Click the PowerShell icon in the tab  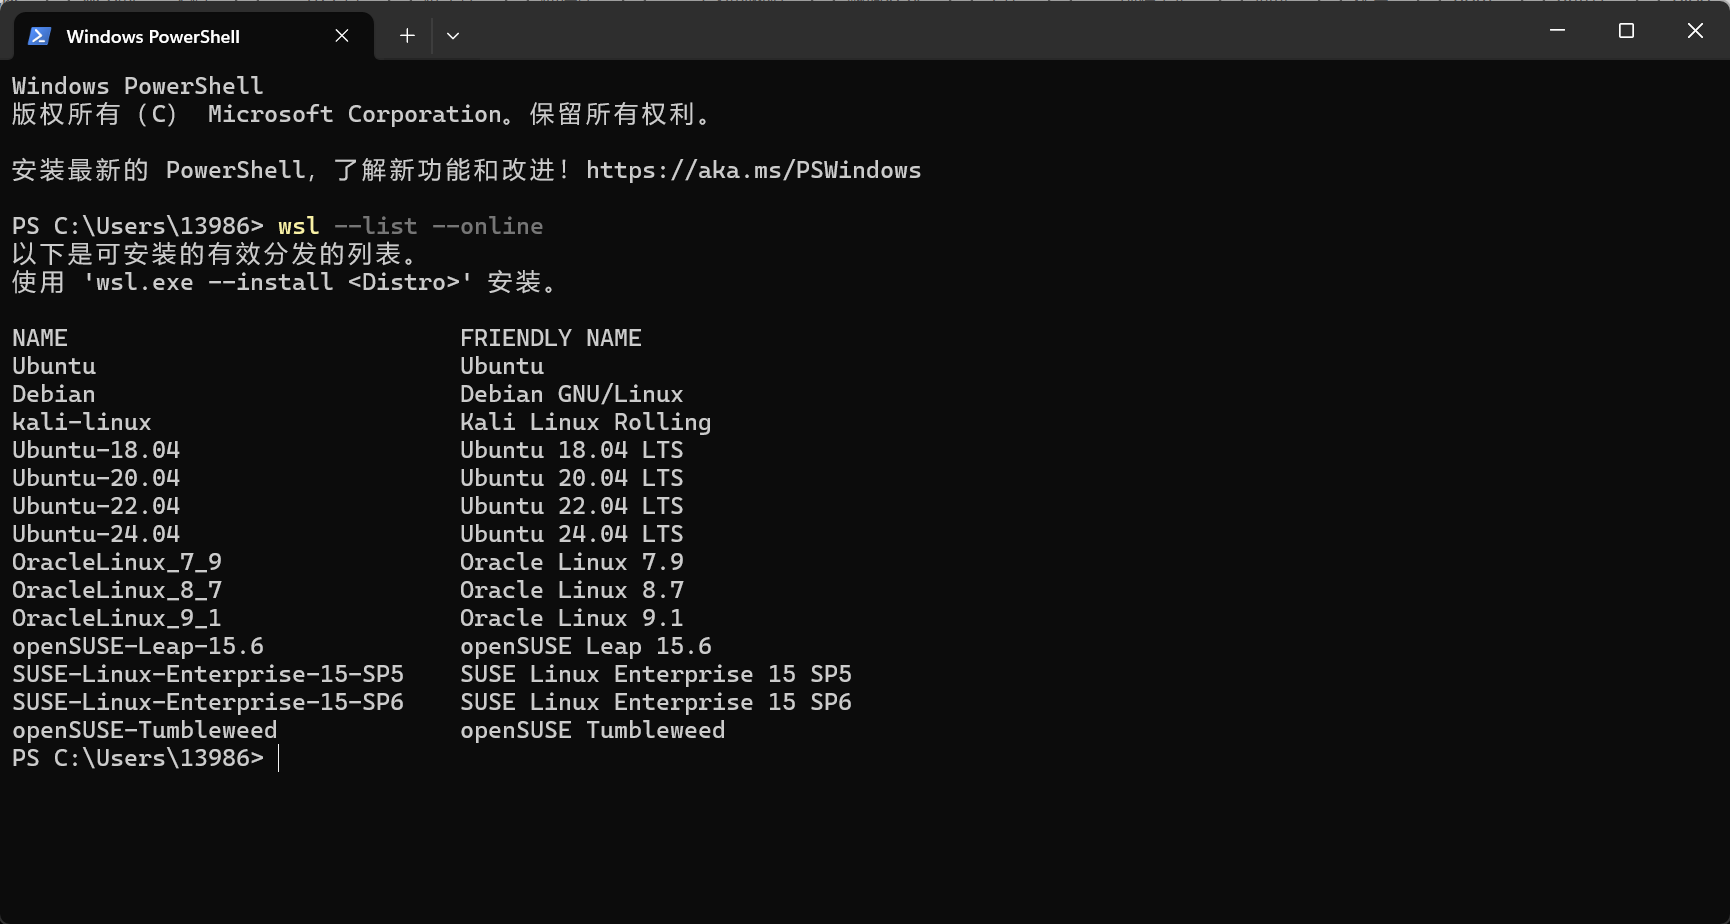[x=39, y=36]
